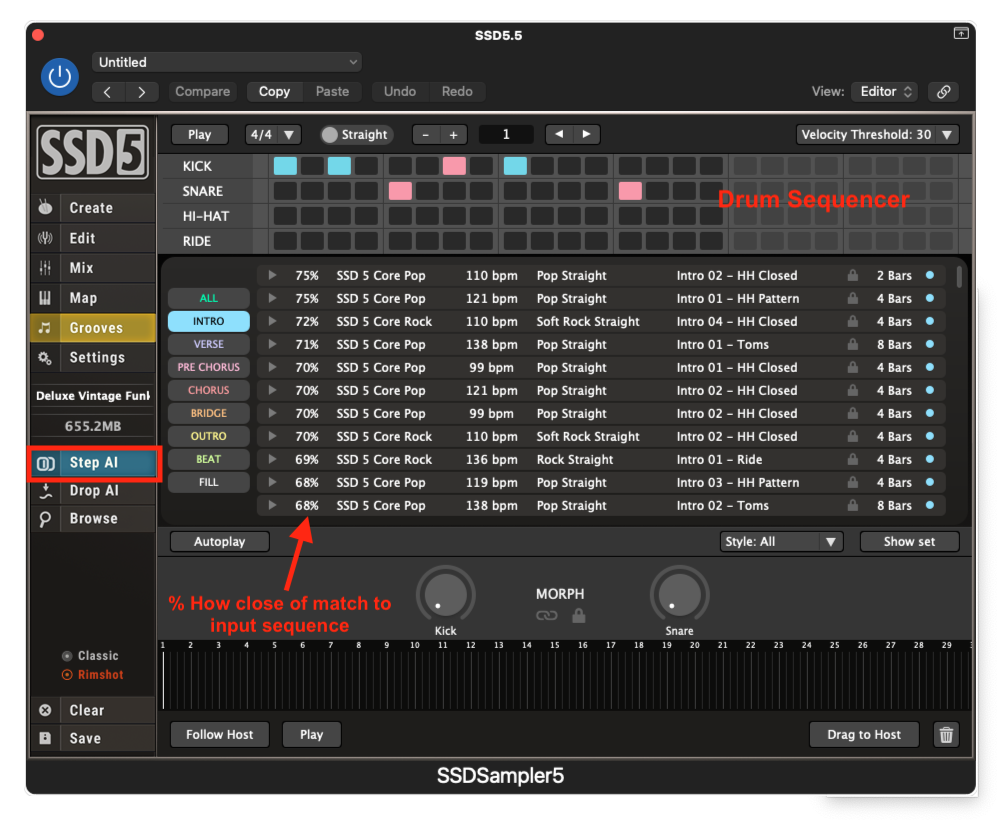Toggle the first RIDE step
This screenshot has width=1000, height=823.
(285, 241)
